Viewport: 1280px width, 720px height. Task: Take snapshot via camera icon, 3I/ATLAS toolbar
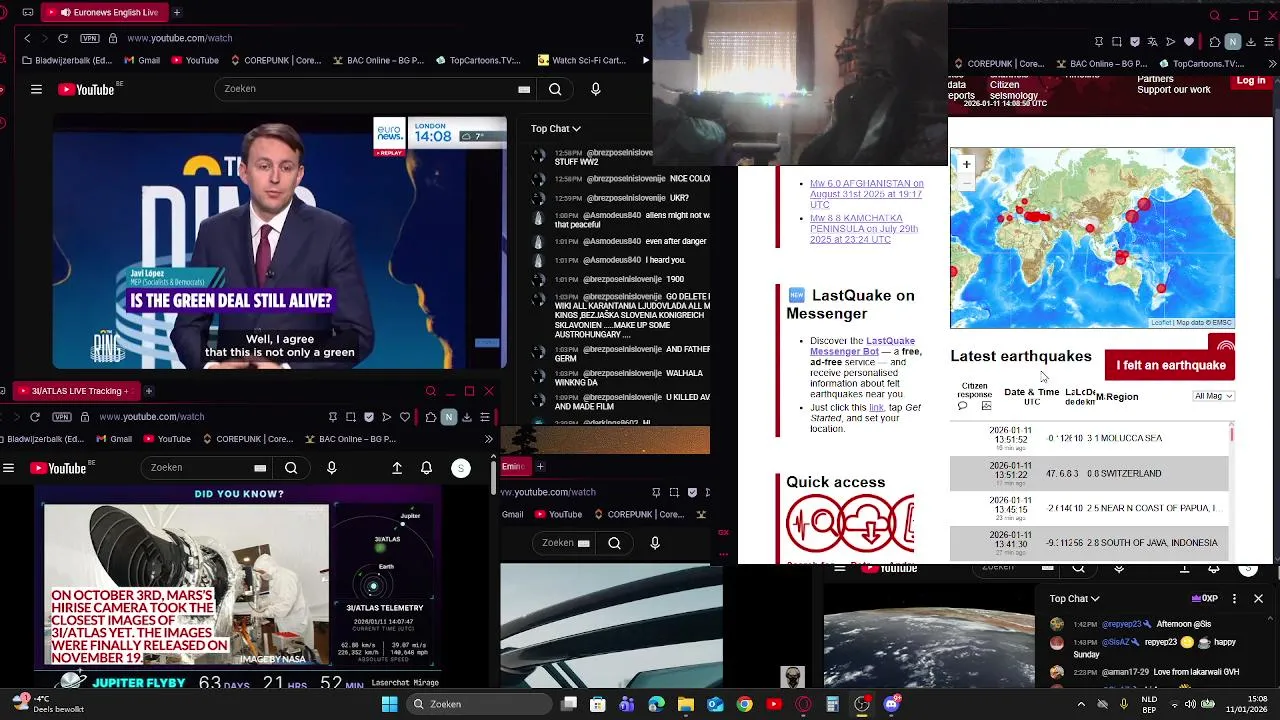tap(351, 417)
